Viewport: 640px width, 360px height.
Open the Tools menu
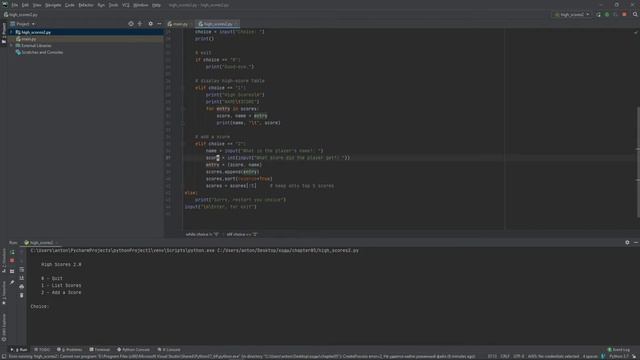[x=113, y=5]
